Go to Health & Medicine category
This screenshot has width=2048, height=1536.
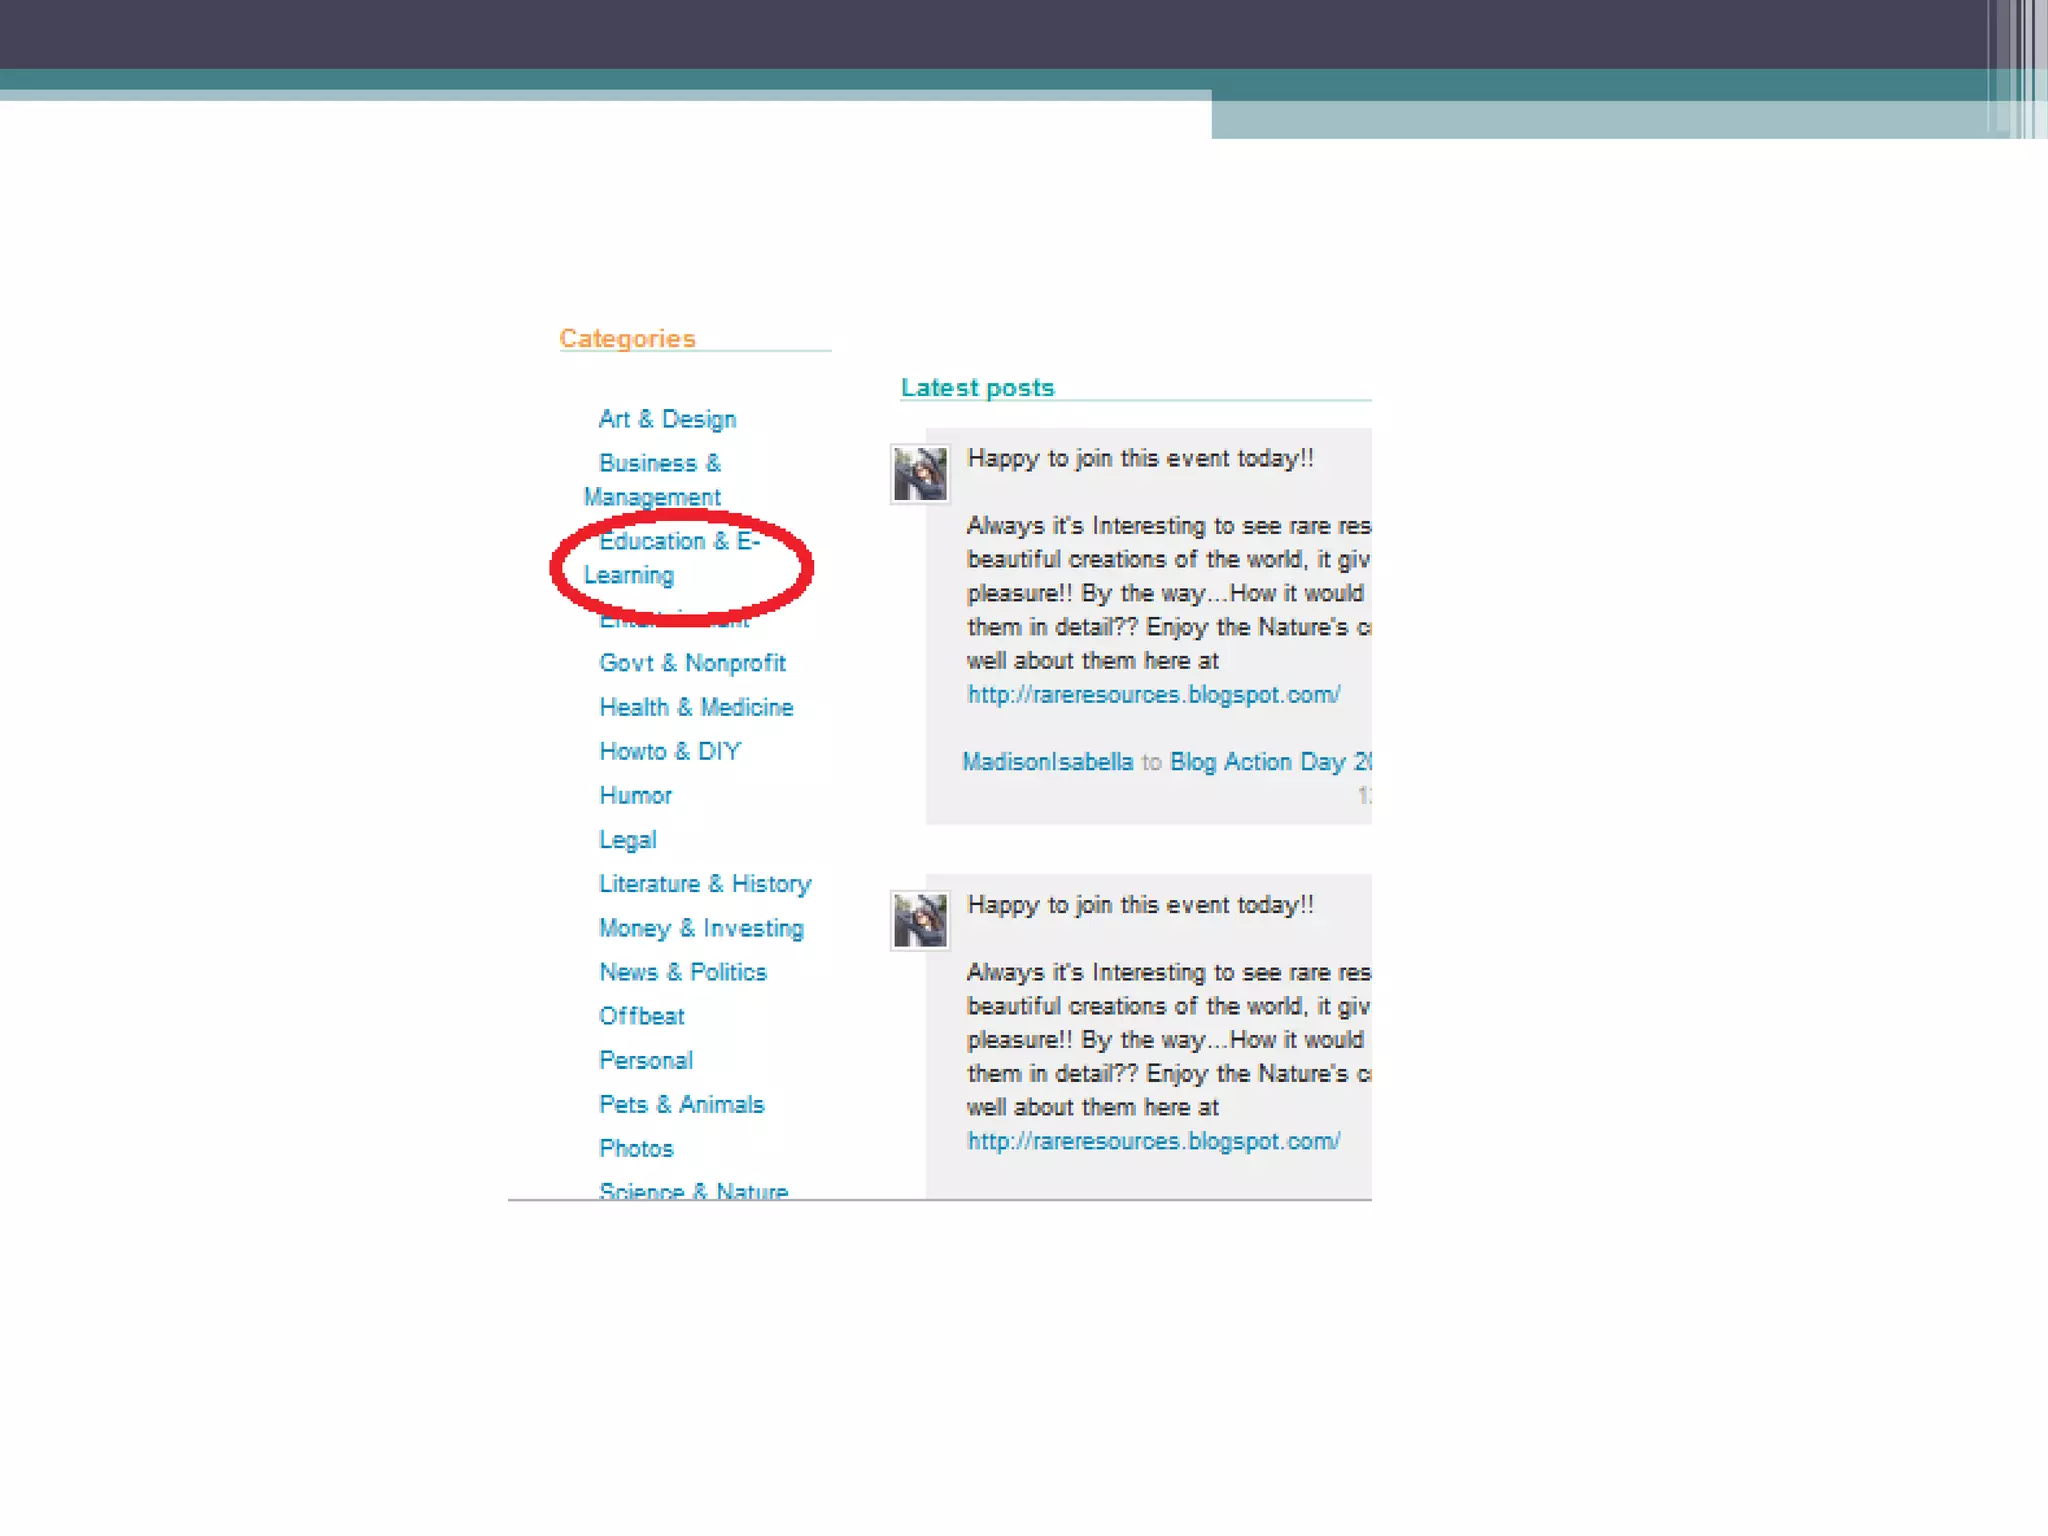click(696, 707)
